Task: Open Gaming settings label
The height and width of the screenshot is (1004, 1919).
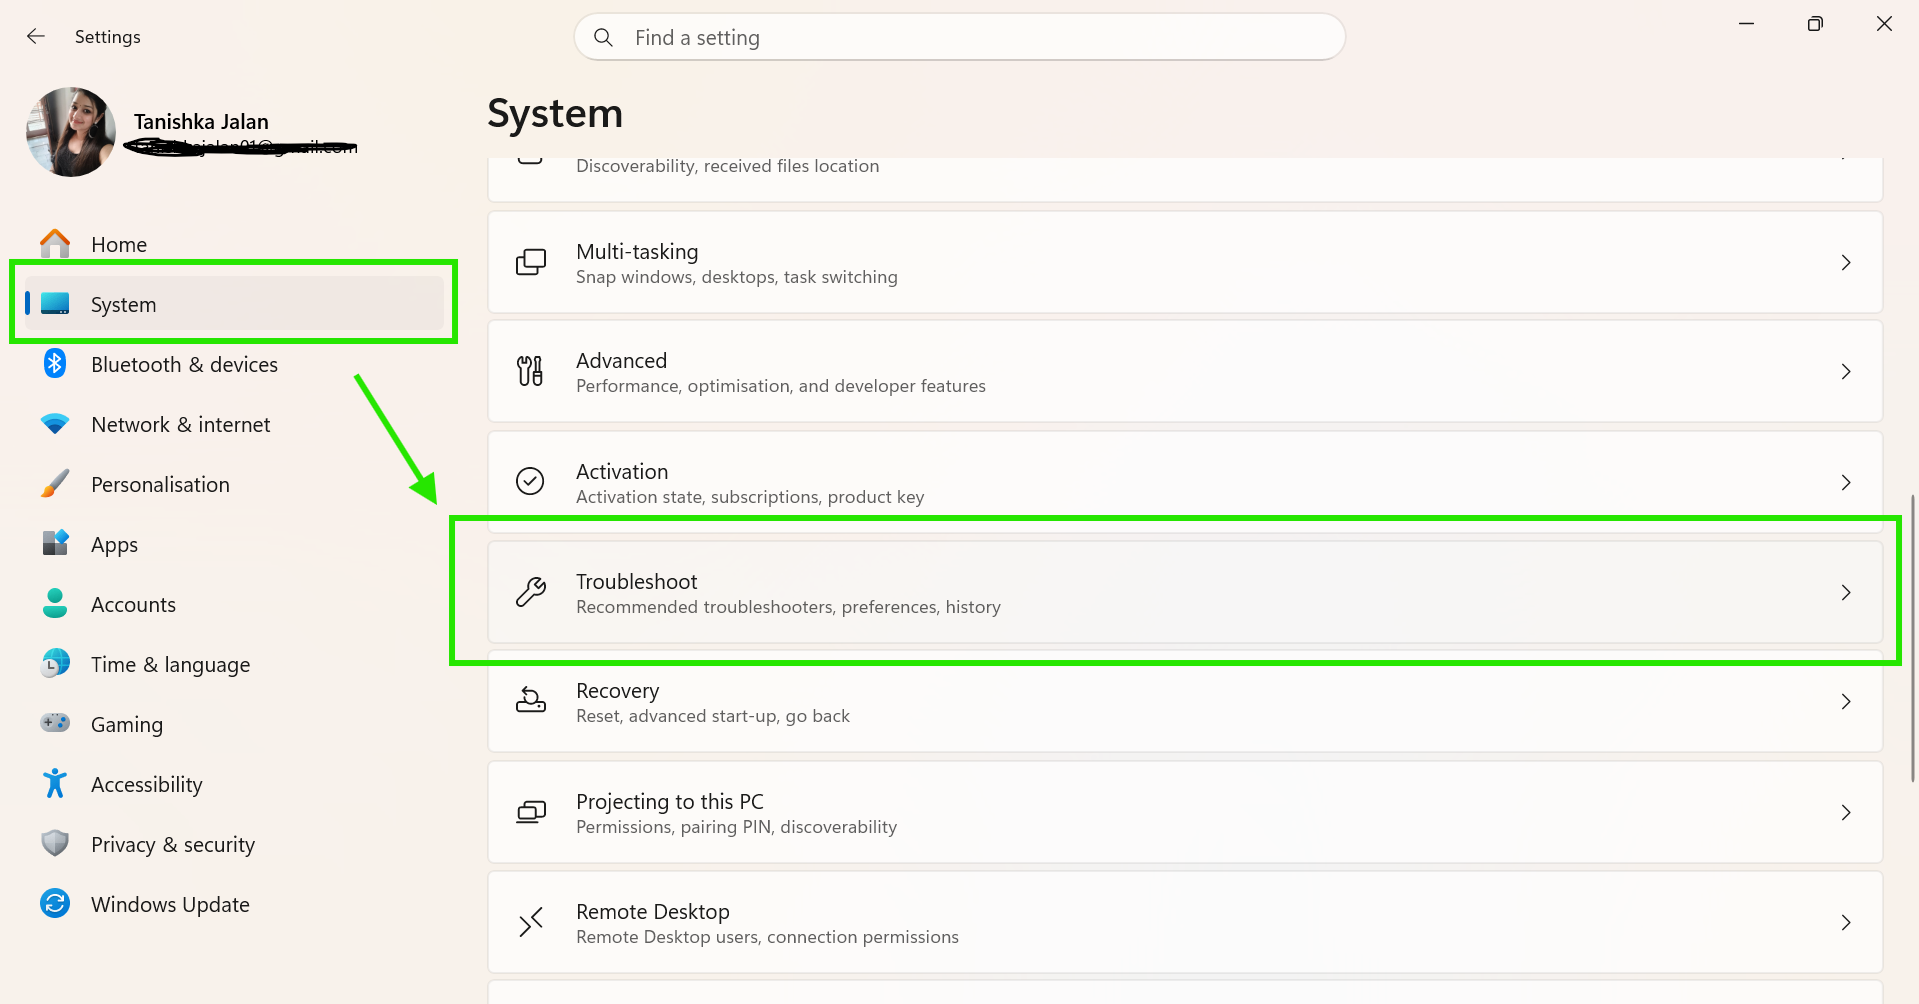Action: tap(126, 725)
